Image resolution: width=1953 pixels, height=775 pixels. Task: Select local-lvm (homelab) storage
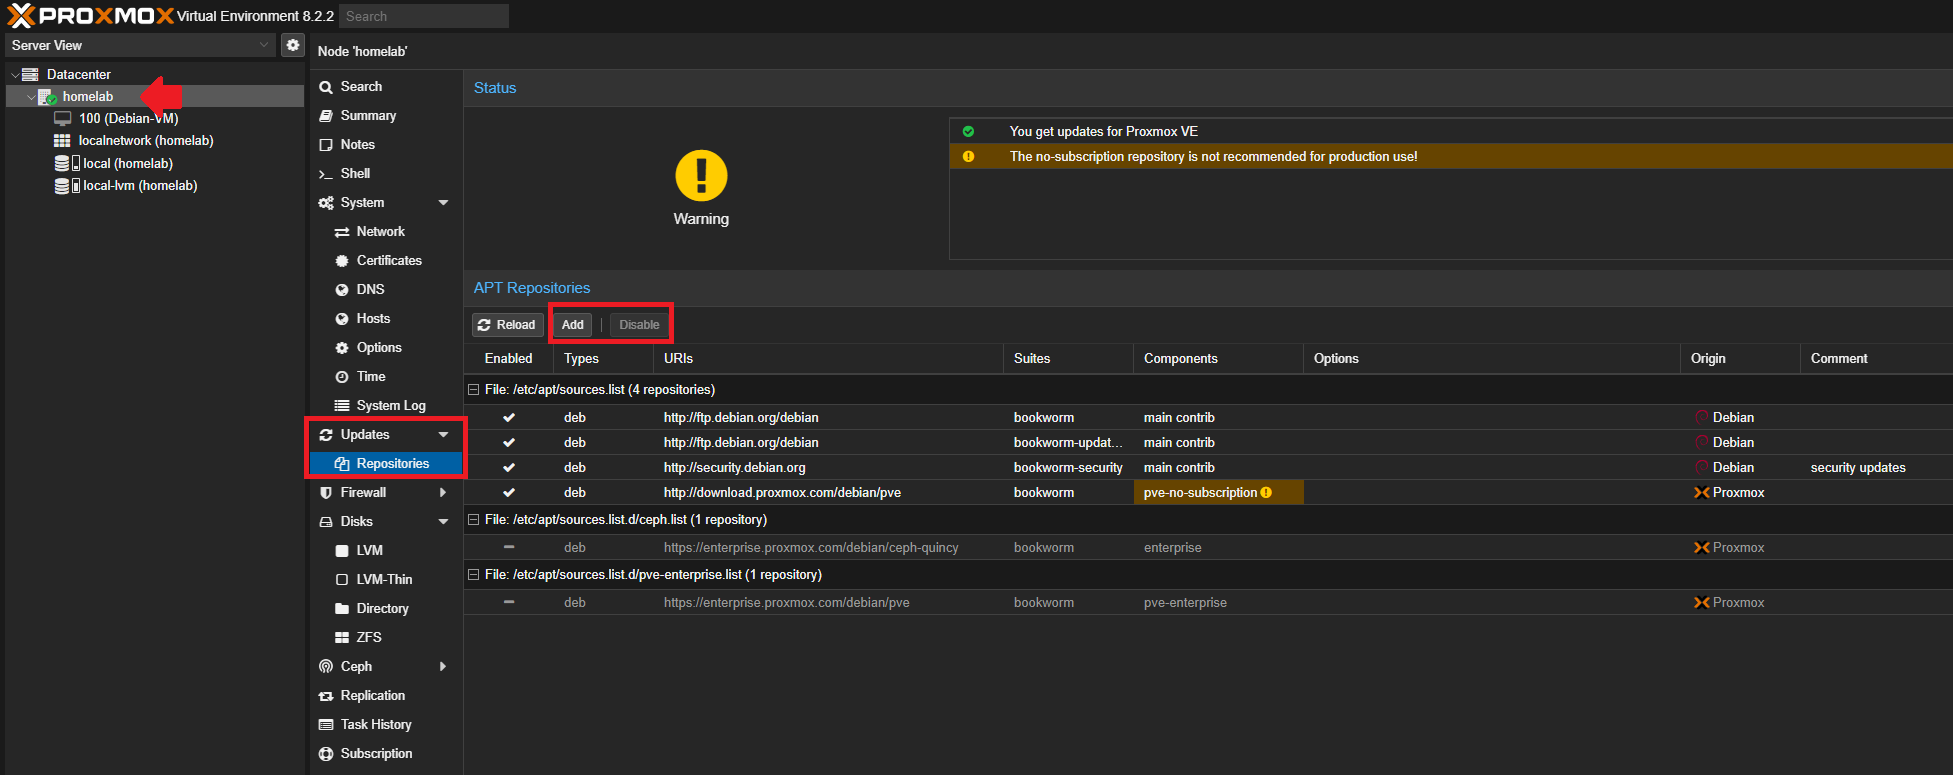click(x=140, y=185)
